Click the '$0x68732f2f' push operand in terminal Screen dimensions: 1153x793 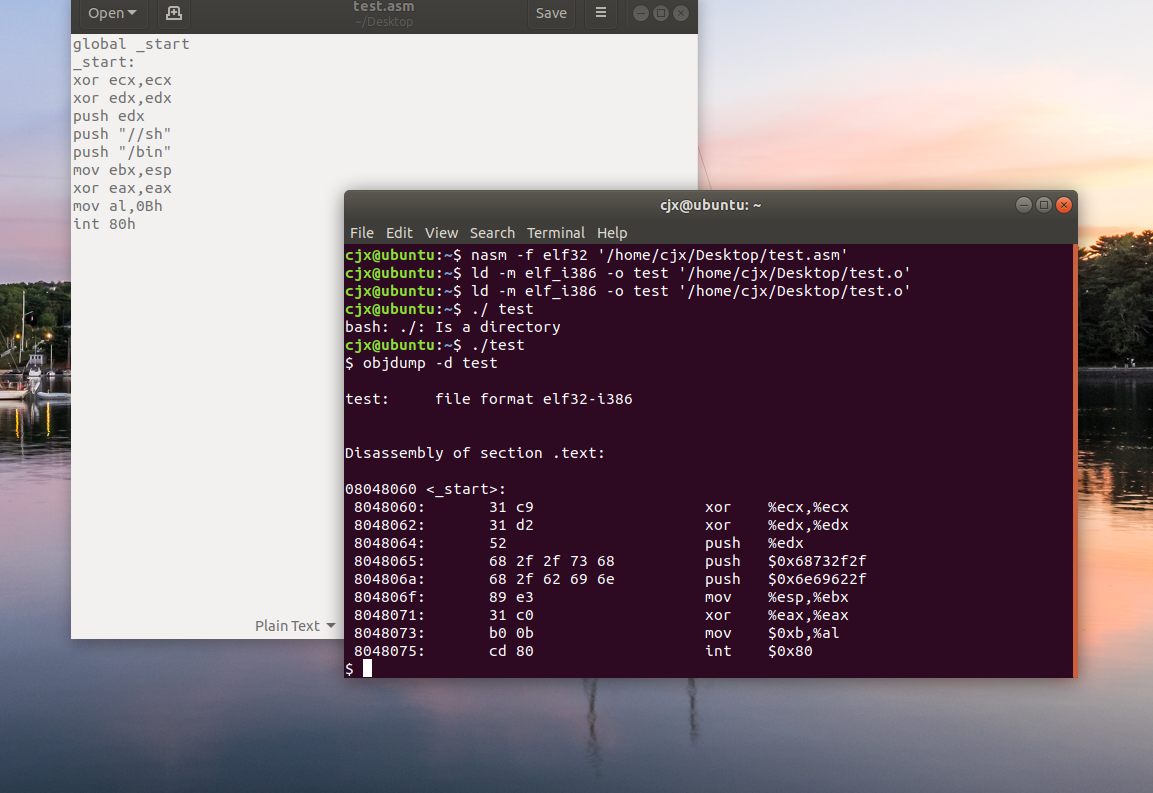[x=817, y=561]
